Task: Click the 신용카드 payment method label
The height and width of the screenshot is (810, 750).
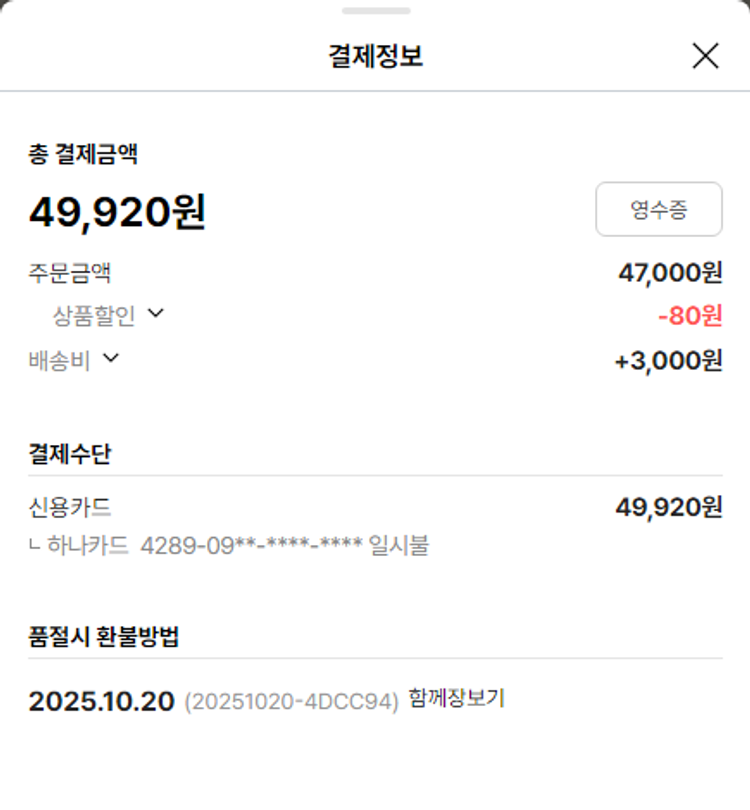Action: tap(70, 507)
